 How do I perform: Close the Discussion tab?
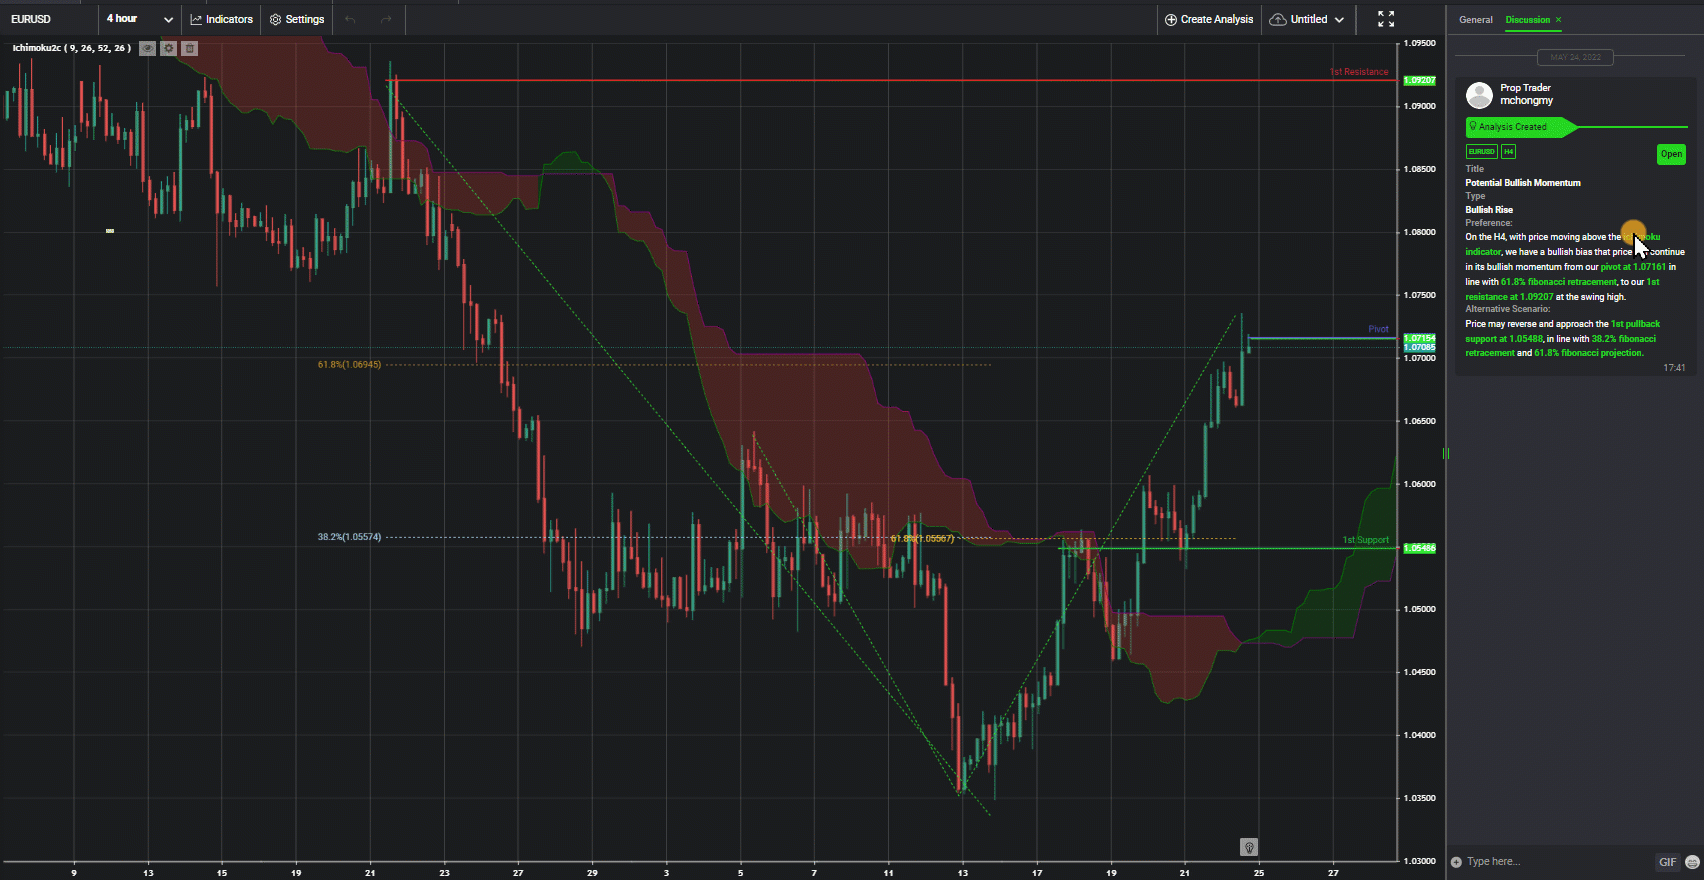tap(1558, 20)
